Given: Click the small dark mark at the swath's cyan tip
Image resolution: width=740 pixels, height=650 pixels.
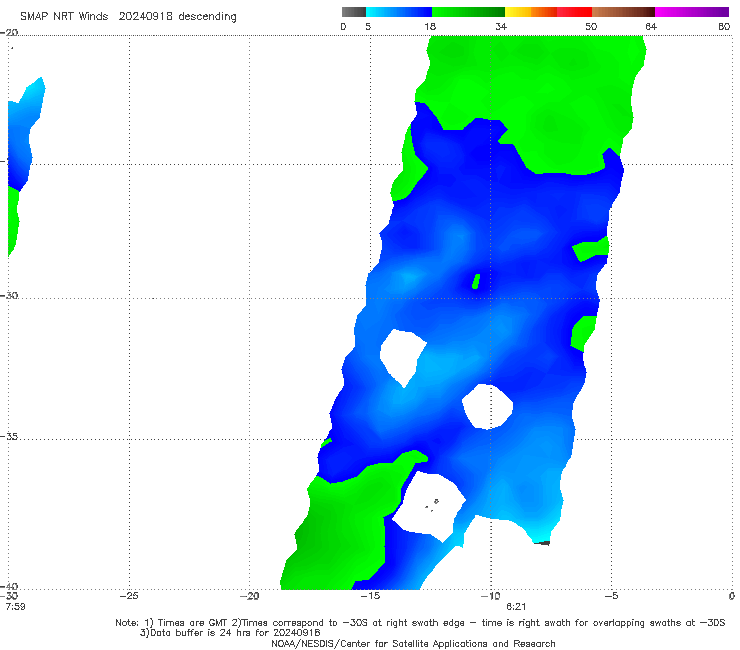Looking at the screenshot, I should [542, 543].
